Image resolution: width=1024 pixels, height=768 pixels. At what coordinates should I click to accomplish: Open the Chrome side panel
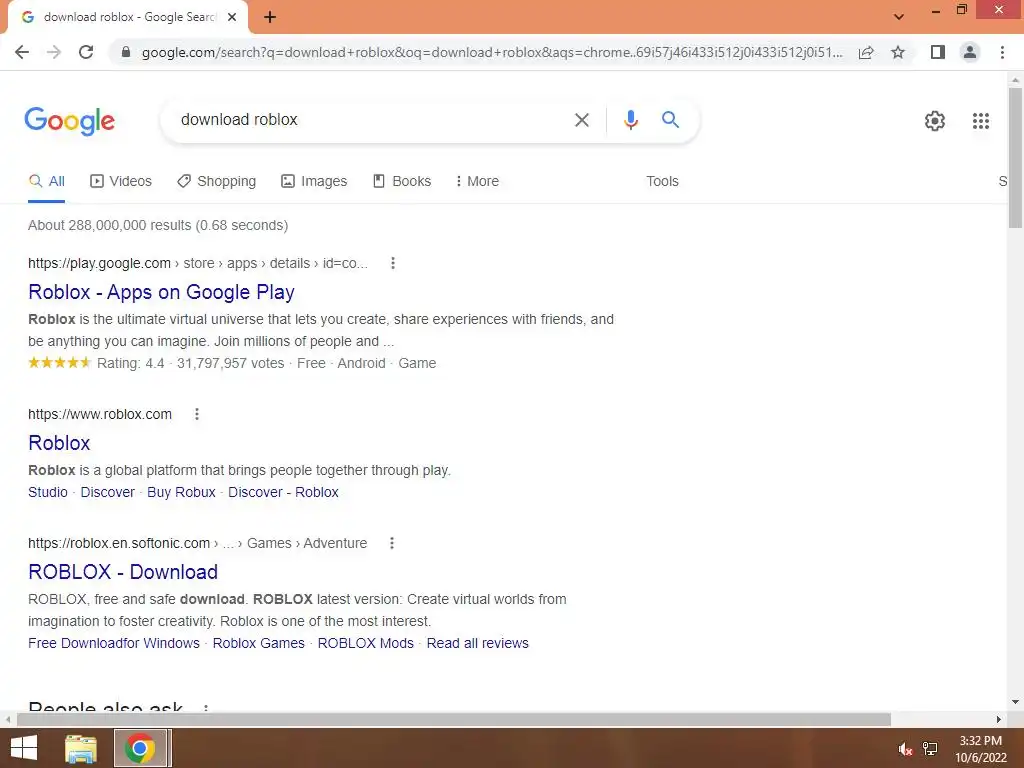938,52
